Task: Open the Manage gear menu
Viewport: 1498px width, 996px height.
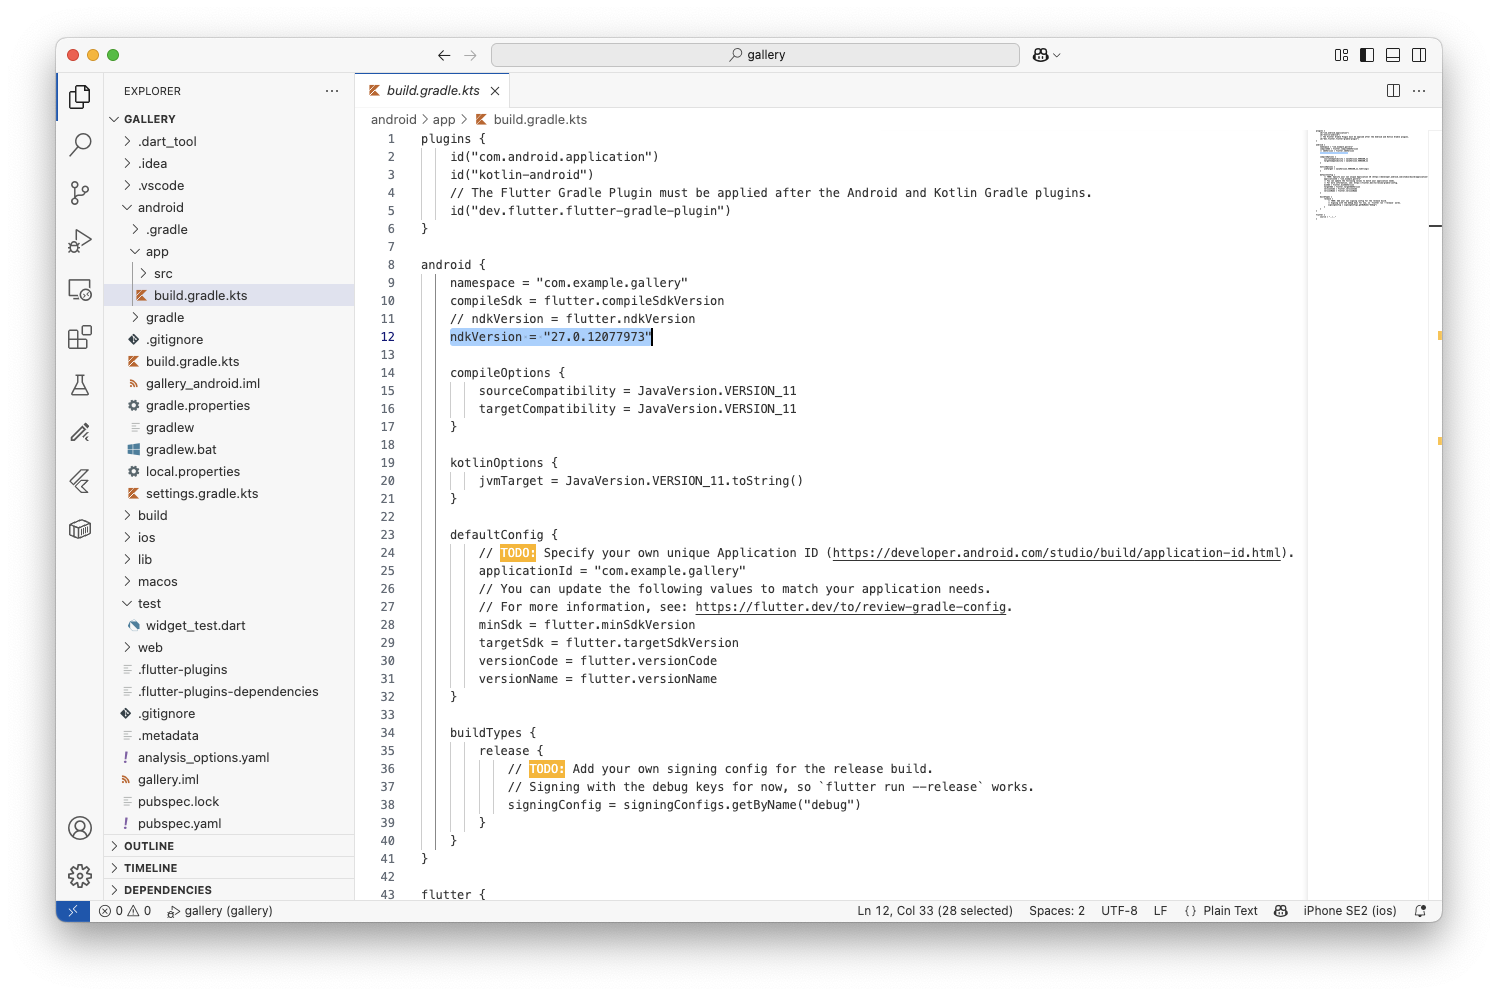Action: [x=80, y=876]
